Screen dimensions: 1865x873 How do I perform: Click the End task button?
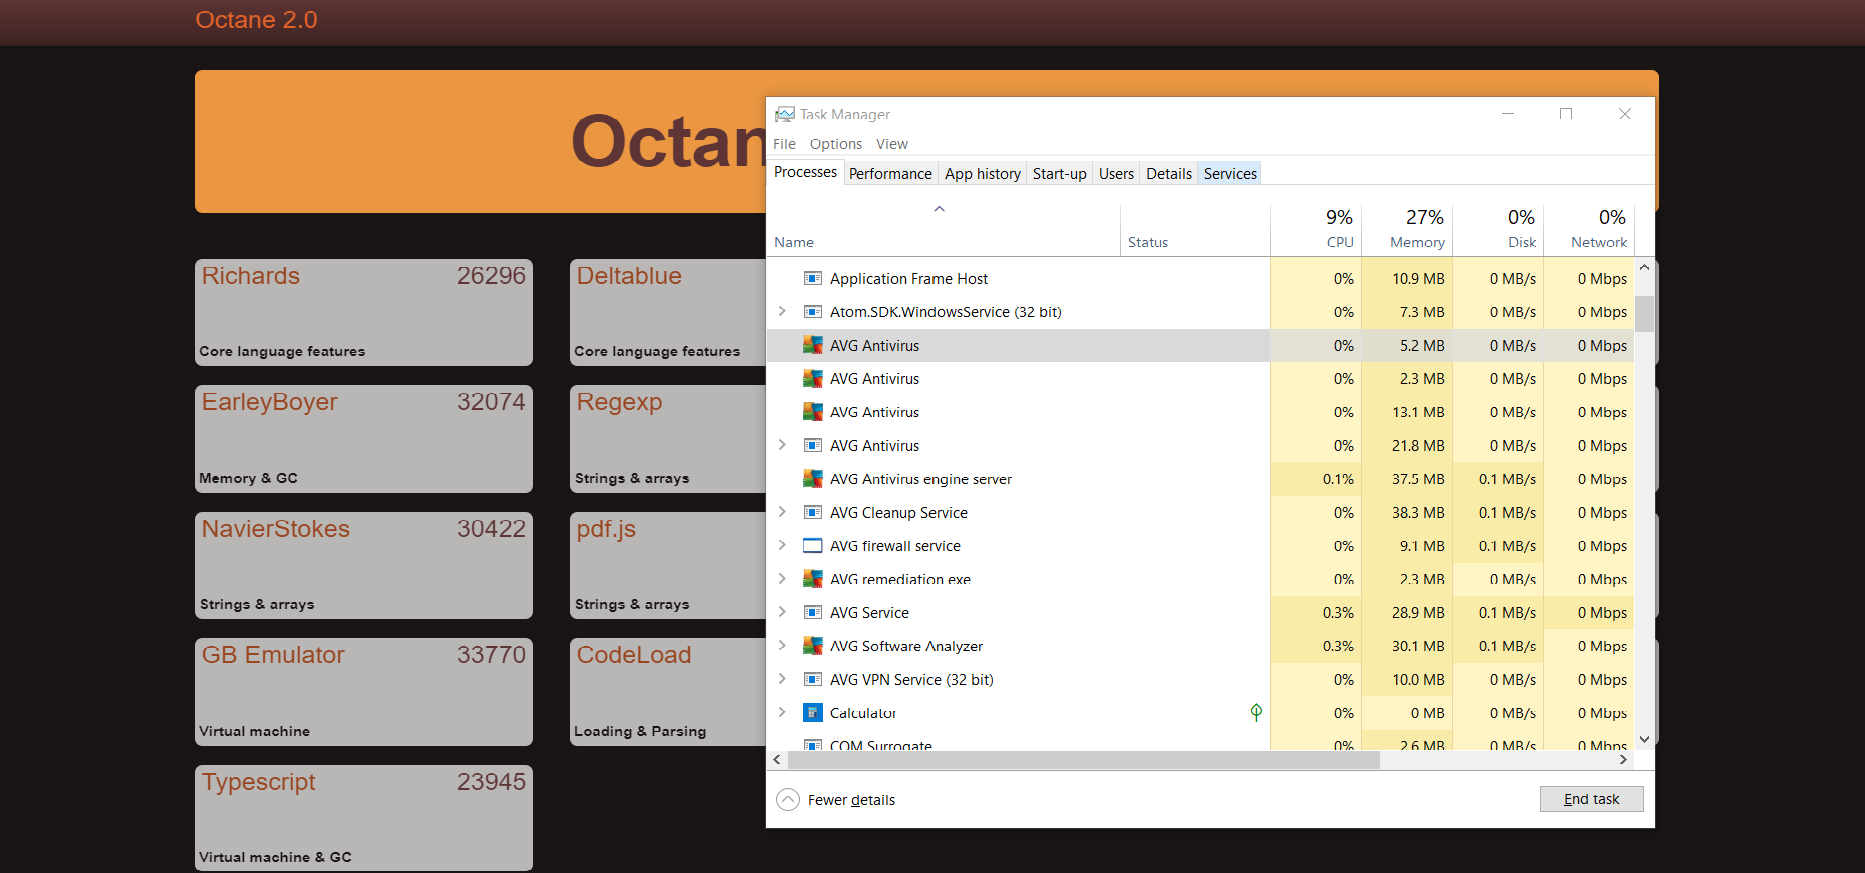click(1591, 799)
